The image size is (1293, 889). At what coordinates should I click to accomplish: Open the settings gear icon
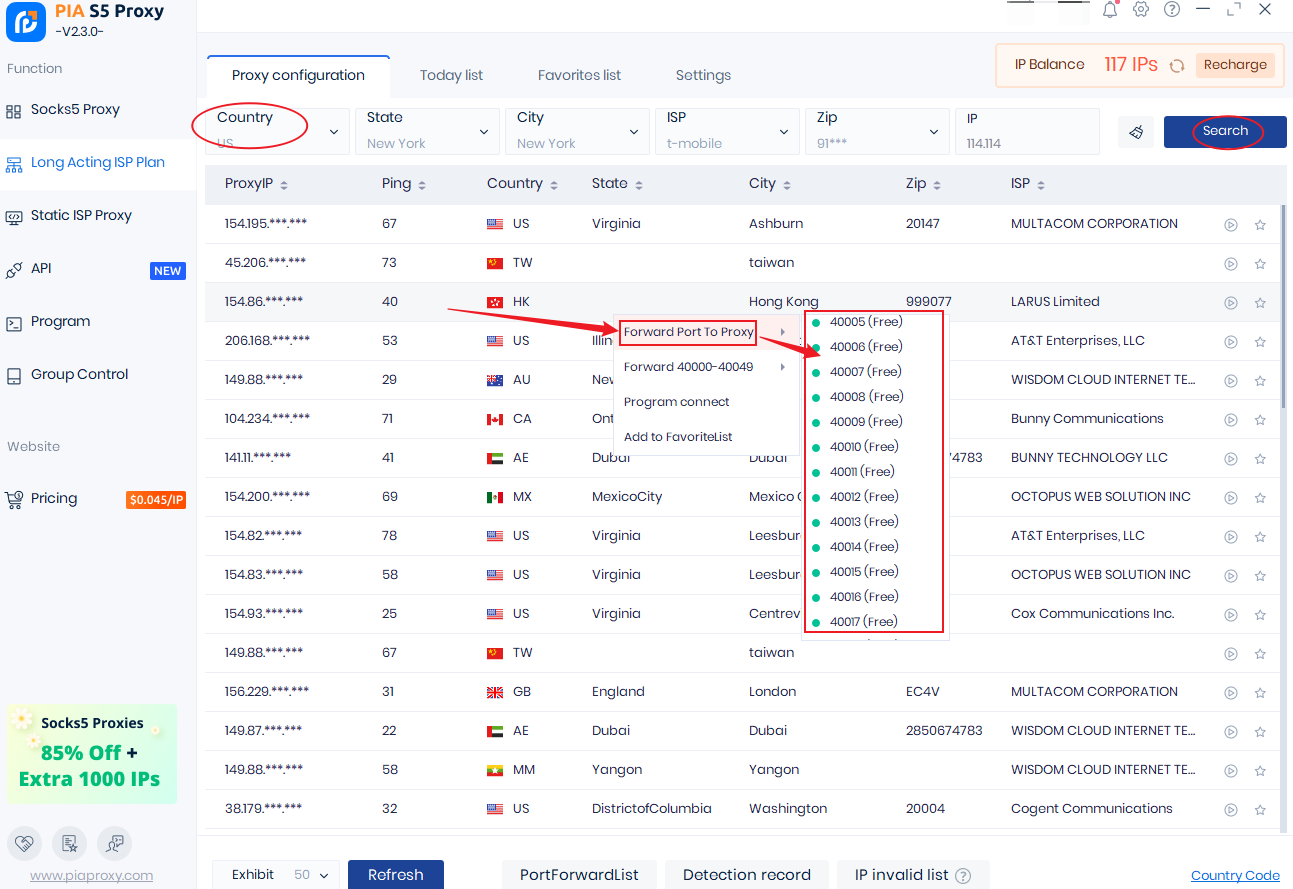1141,10
